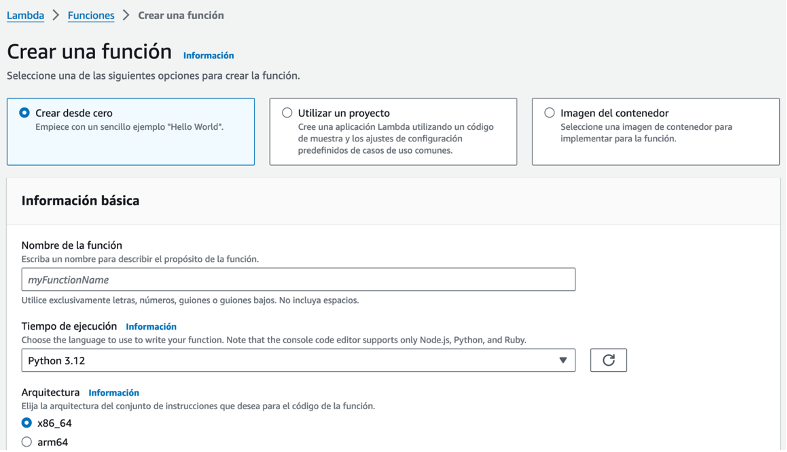
Task: Choose the x86_64 architecture radio button
Action: pos(27,423)
